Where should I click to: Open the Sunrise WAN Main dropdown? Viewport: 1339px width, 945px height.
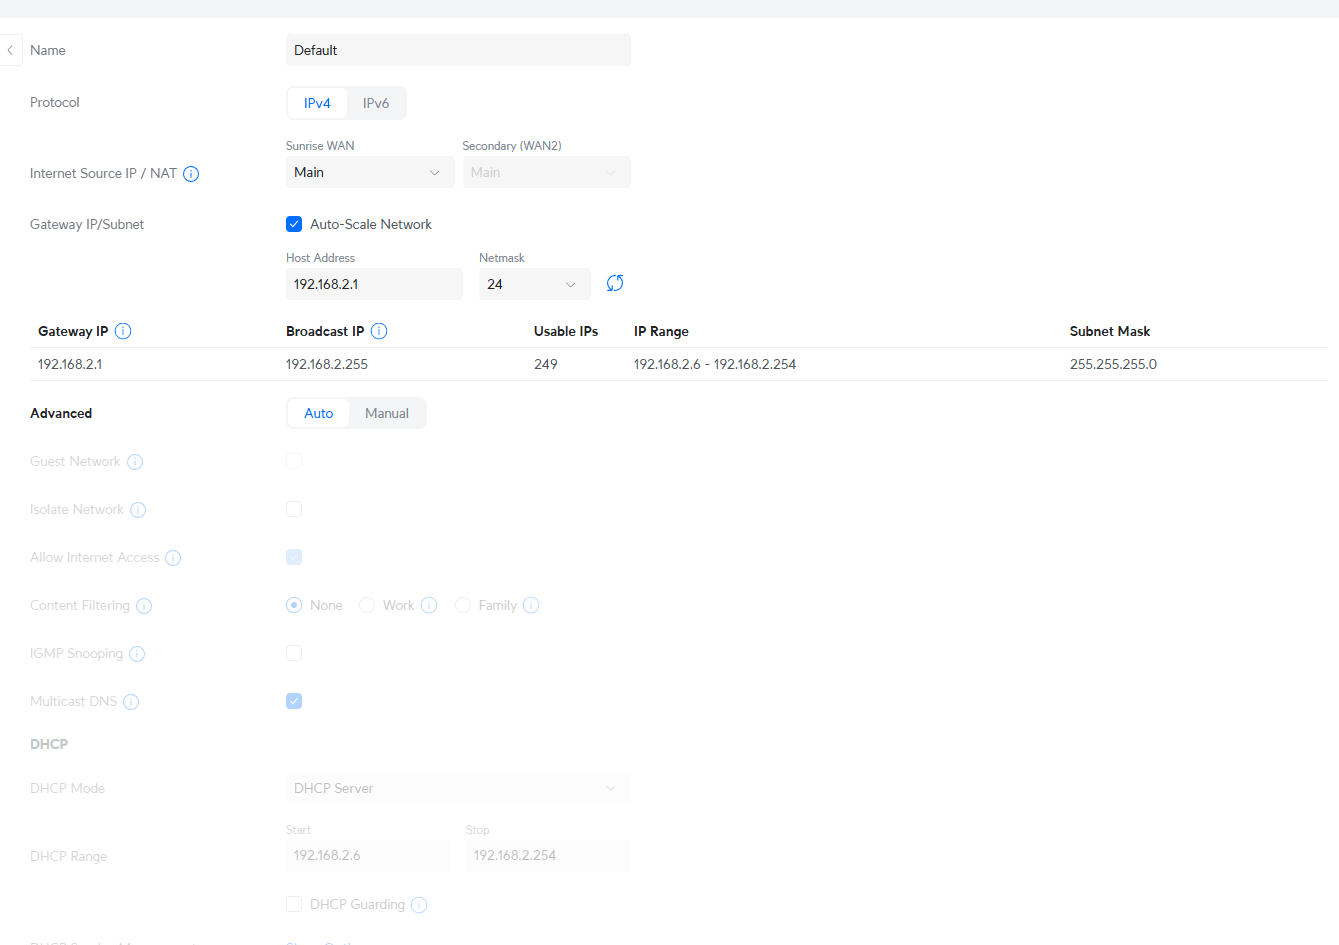click(369, 173)
